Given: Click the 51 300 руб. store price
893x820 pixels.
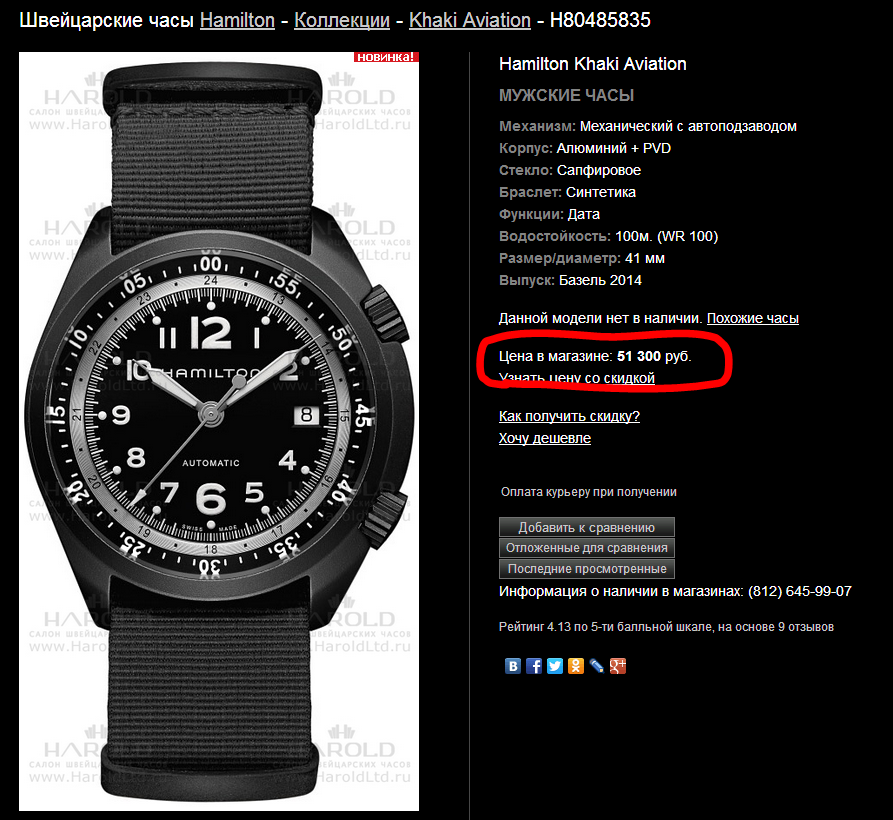Looking at the screenshot, I should (x=654, y=356).
